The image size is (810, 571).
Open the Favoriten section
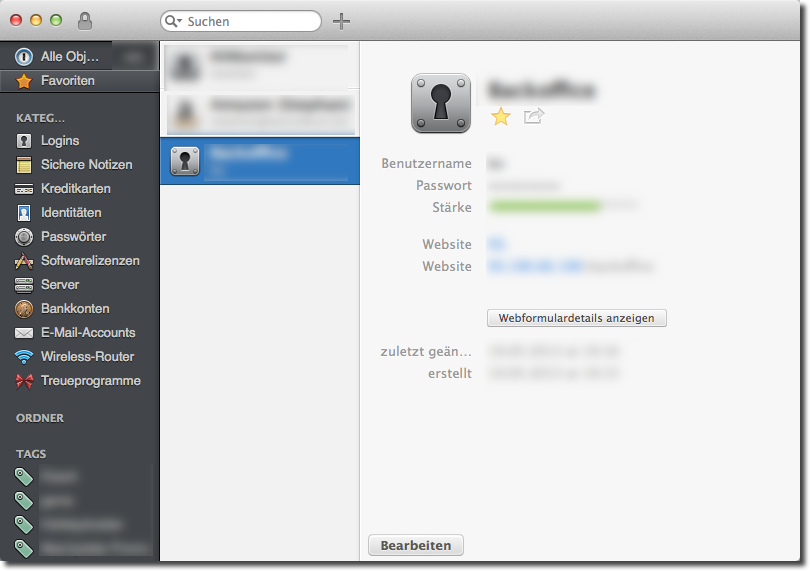[x=68, y=80]
